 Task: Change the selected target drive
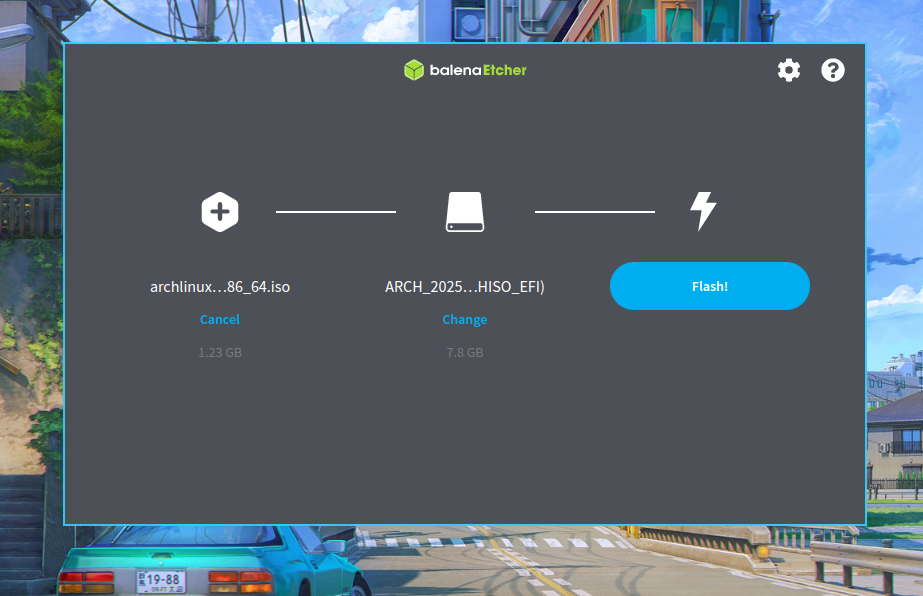[465, 320]
